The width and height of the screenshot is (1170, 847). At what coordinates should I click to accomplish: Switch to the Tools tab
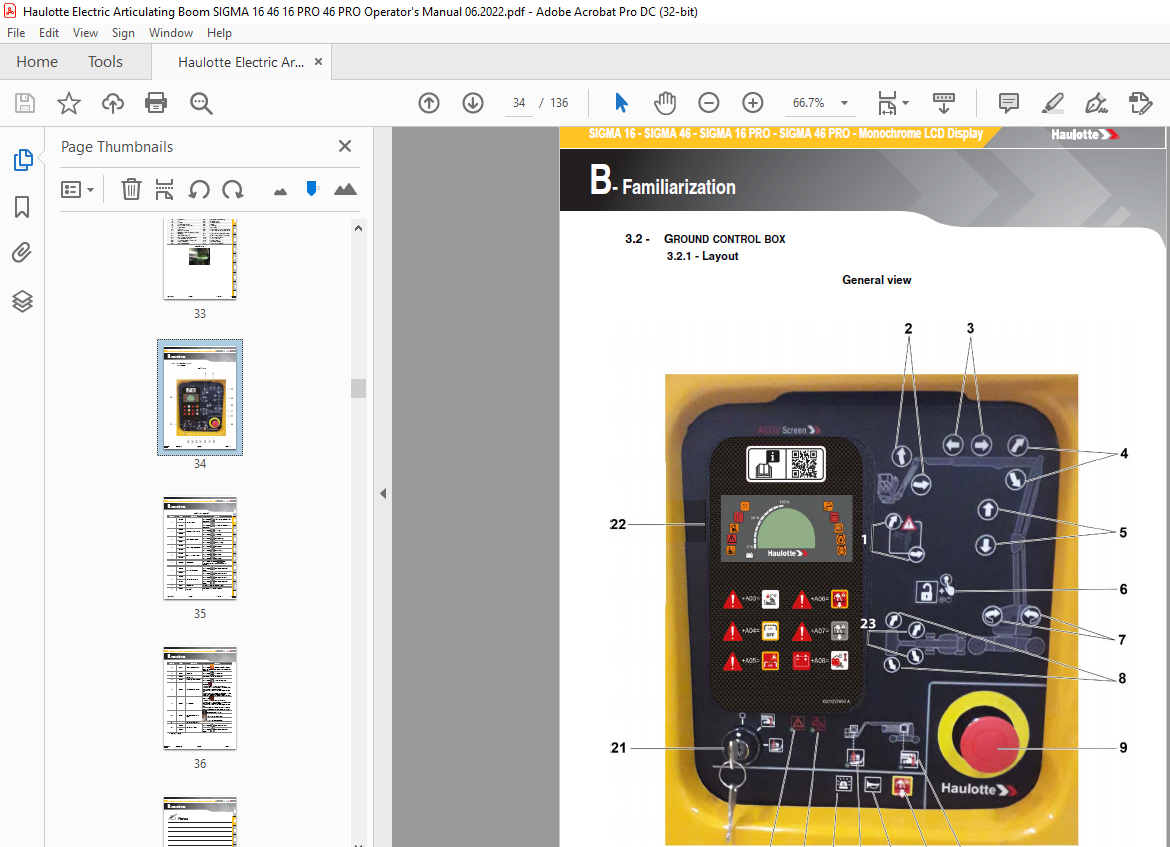pos(105,62)
